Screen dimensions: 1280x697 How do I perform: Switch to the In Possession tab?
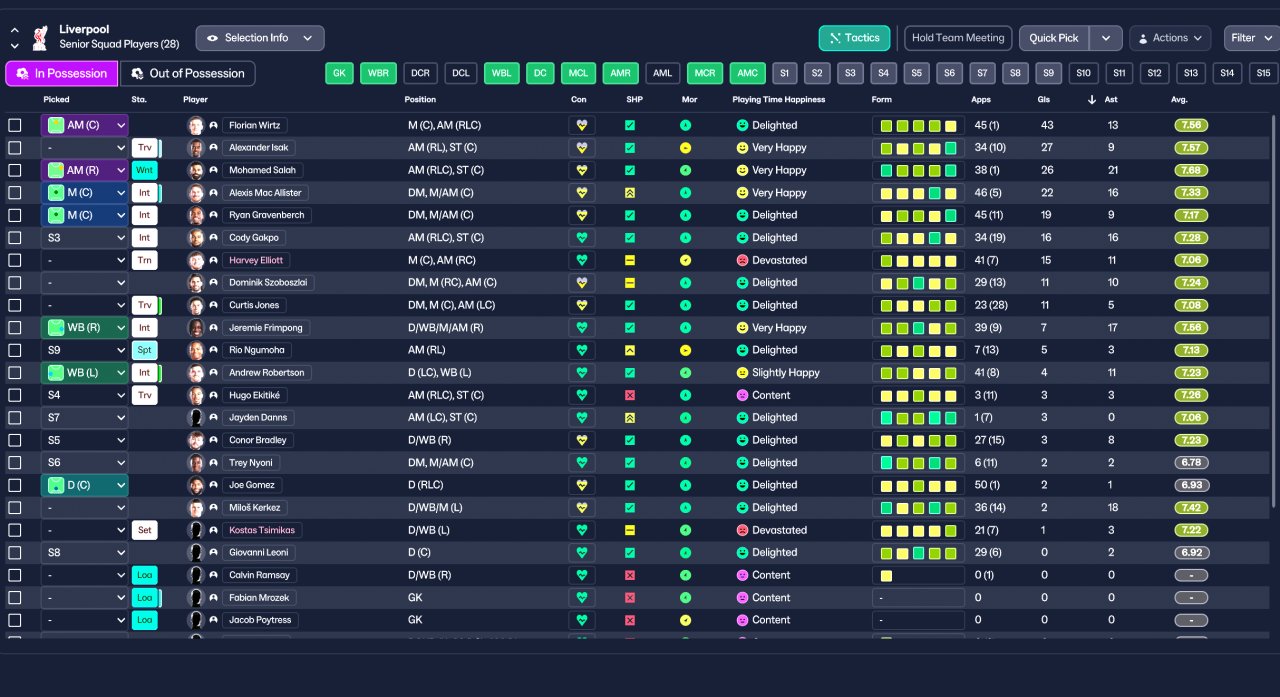tap(62, 74)
